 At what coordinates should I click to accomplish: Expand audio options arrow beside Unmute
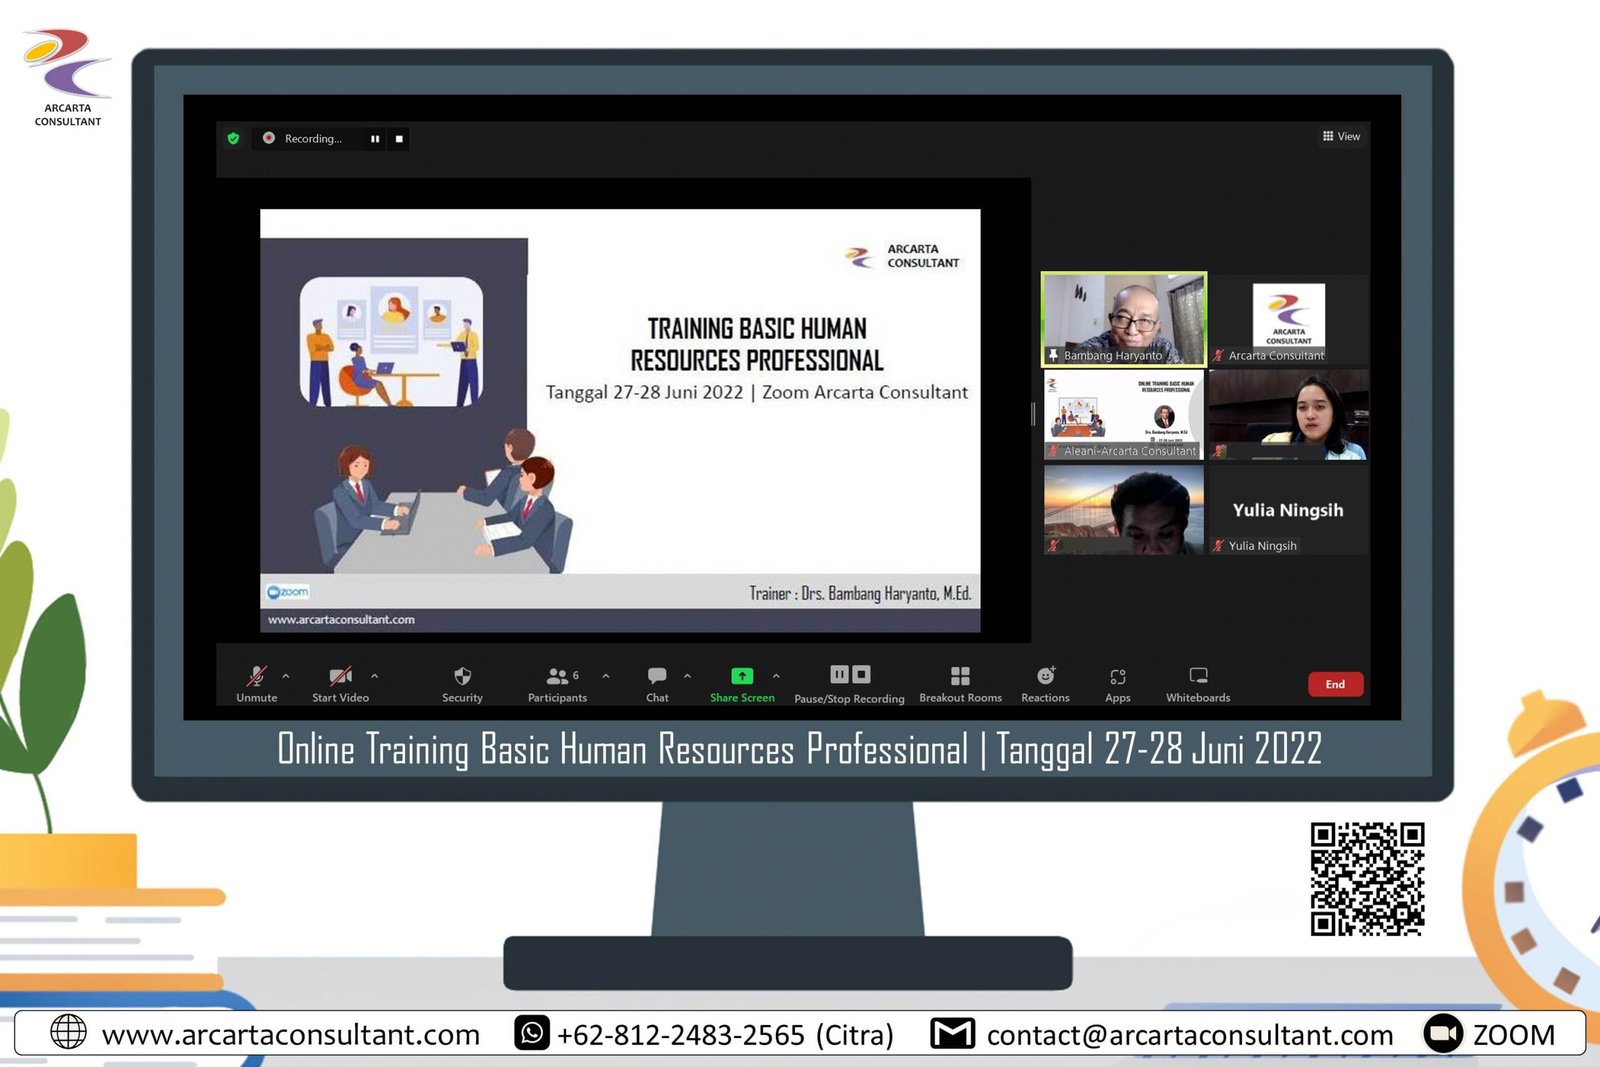[x=286, y=676]
